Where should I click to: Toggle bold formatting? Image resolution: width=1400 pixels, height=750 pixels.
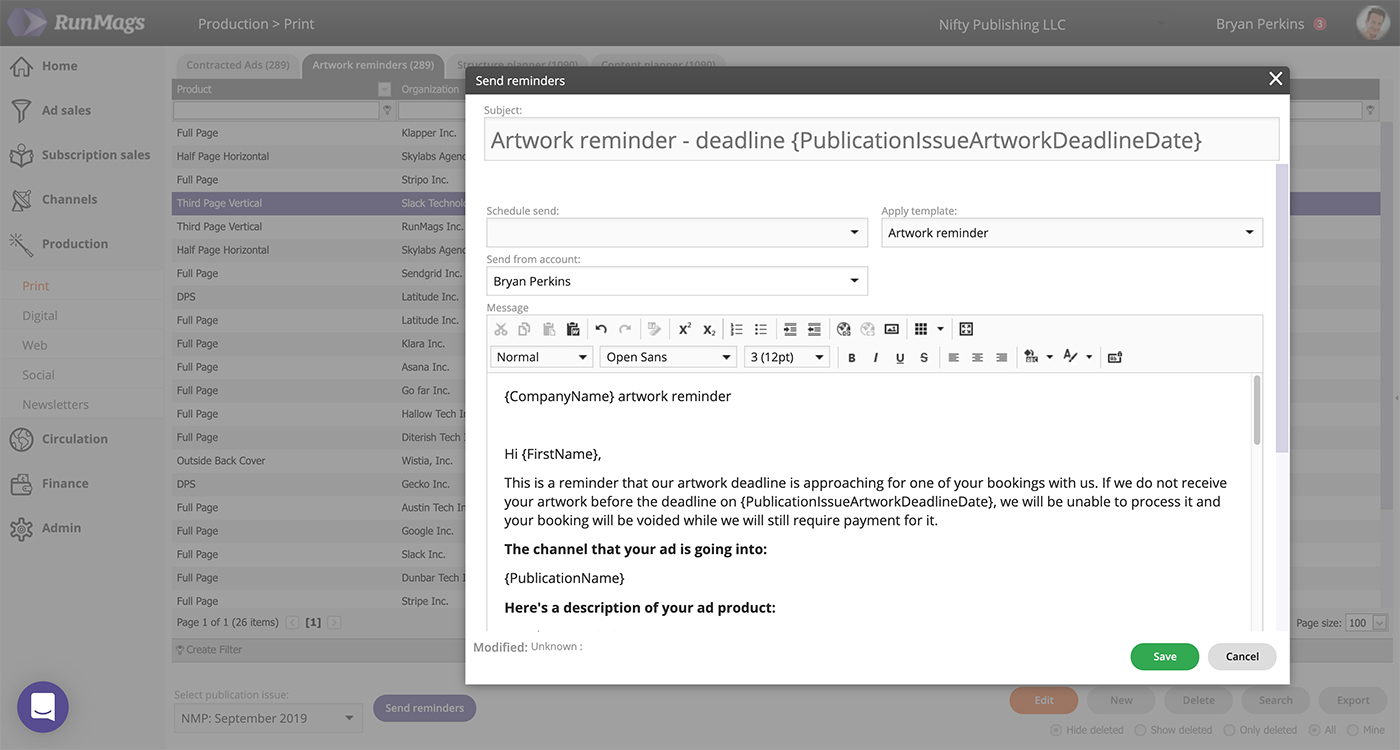pos(852,358)
